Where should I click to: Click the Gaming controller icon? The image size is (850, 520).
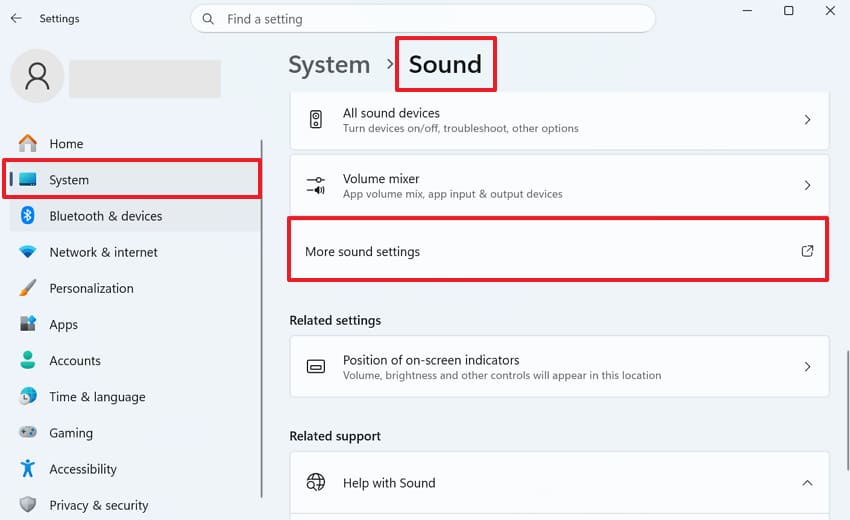pos(28,432)
